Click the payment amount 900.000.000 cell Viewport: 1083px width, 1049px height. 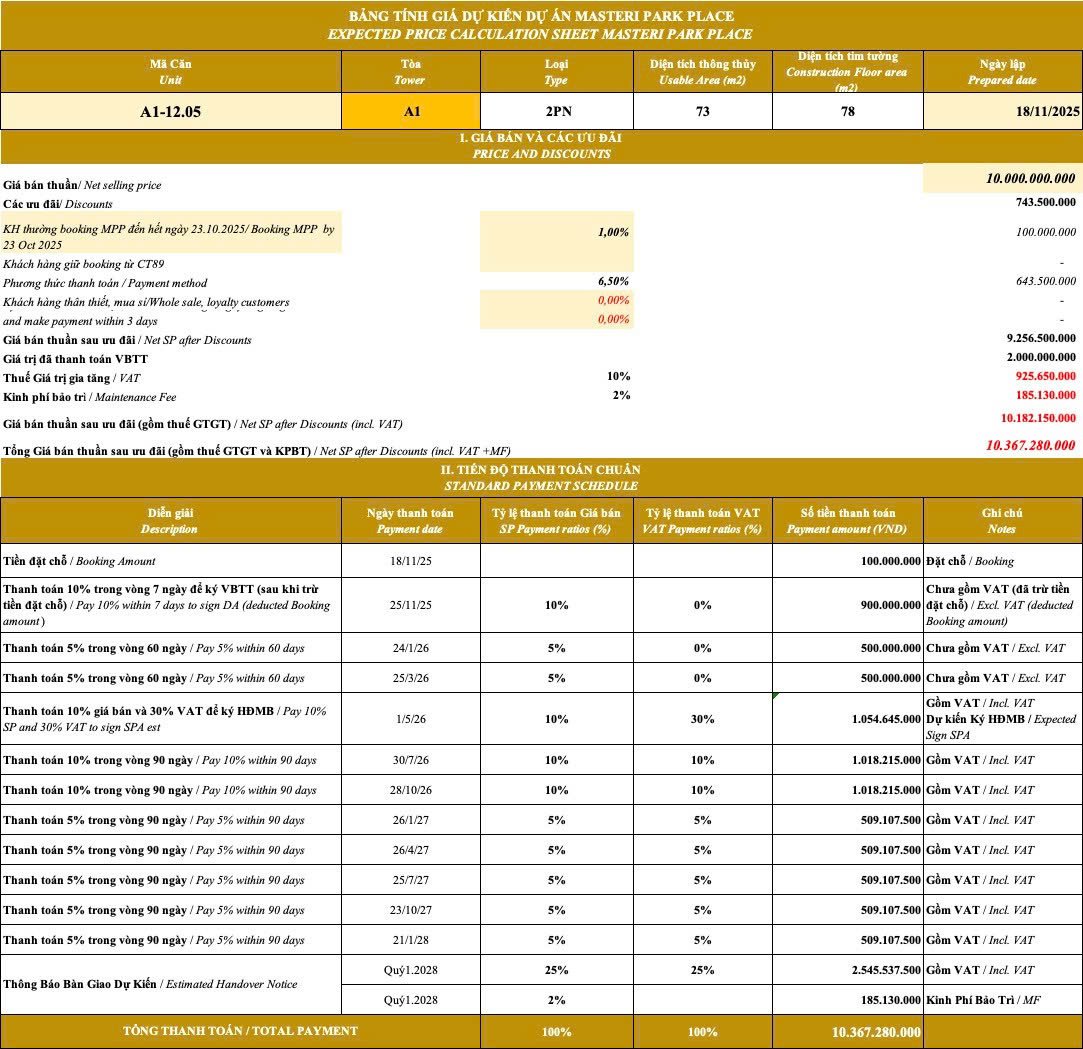coord(848,605)
